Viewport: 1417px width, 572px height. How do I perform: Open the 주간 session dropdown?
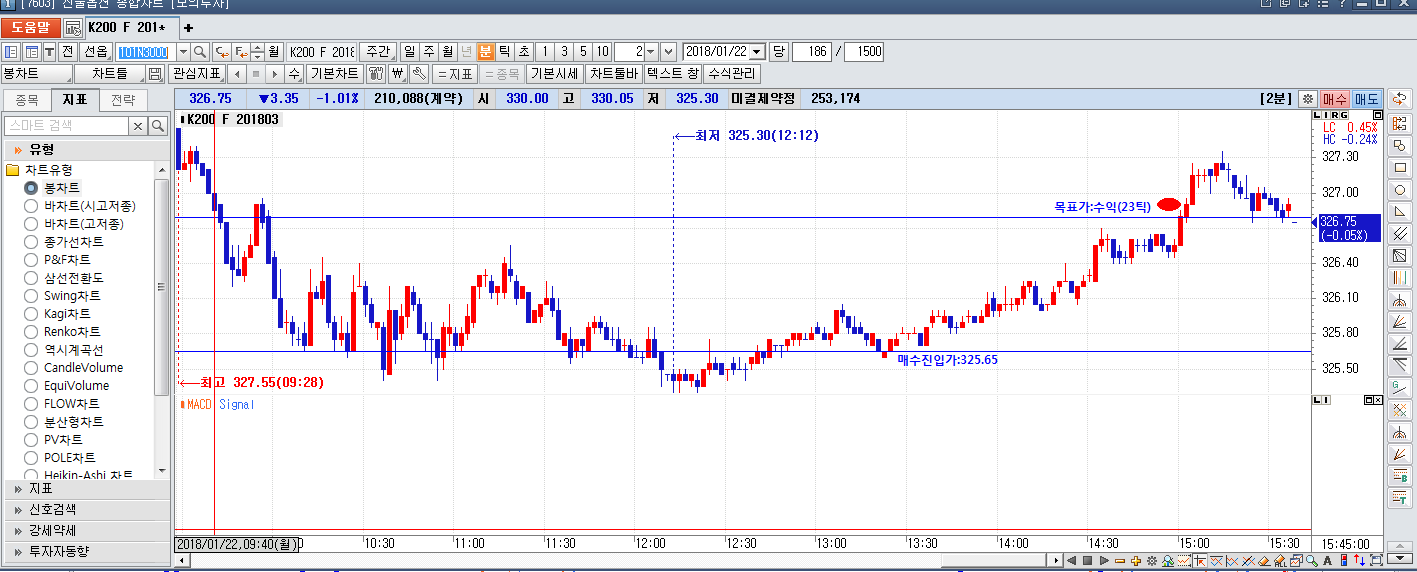(x=379, y=51)
